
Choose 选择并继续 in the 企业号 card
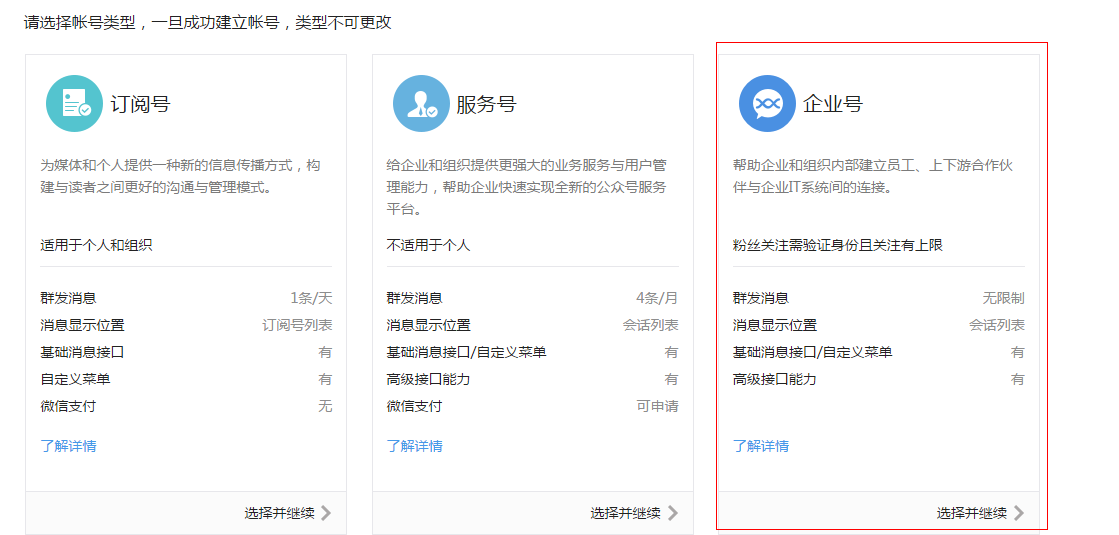[x=972, y=513]
